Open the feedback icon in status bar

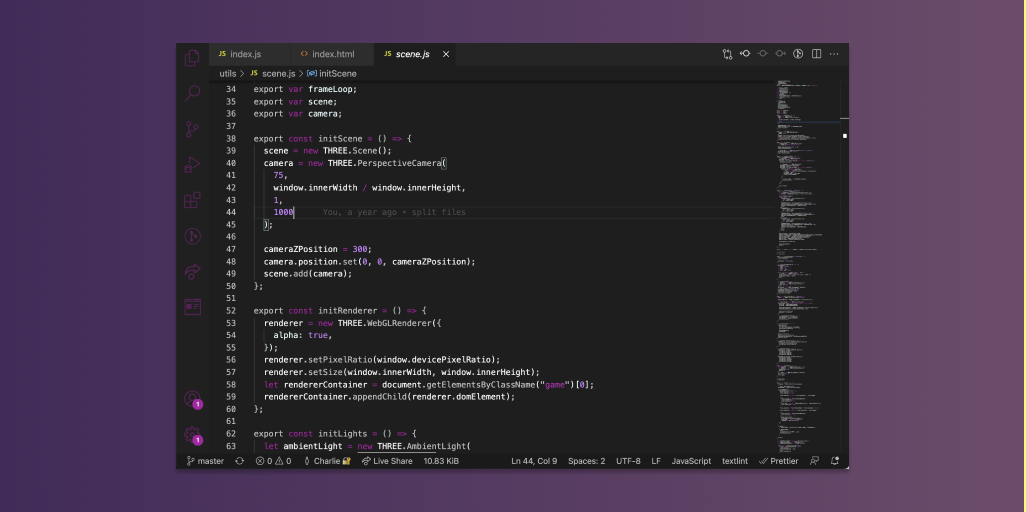pos(814,461)
